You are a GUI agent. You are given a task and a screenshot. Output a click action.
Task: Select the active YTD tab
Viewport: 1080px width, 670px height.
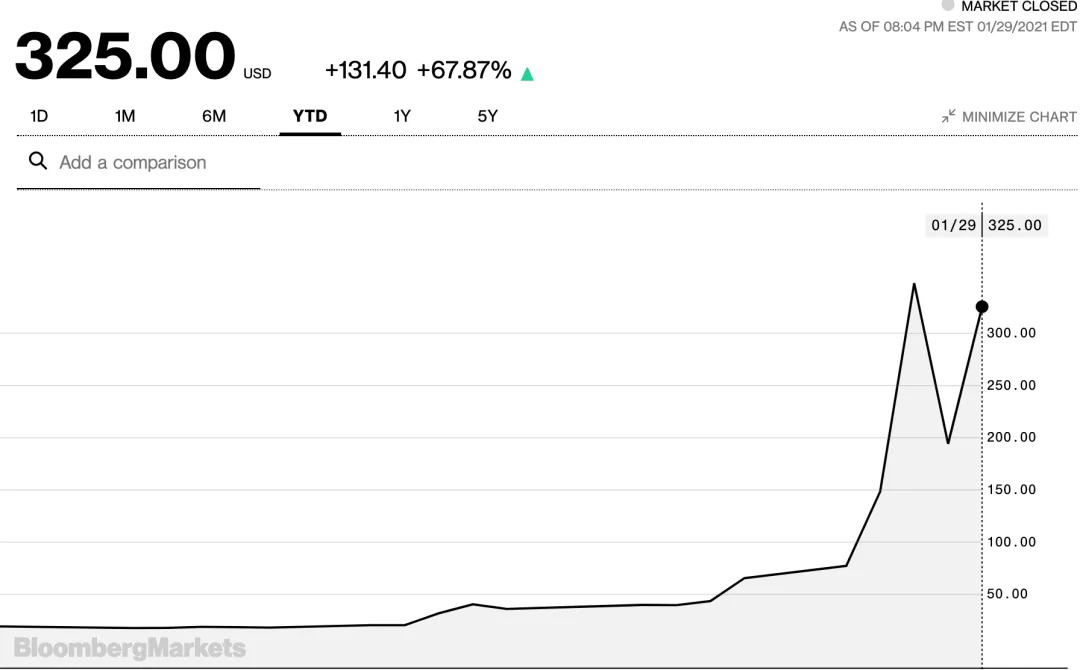coord(310,116)
